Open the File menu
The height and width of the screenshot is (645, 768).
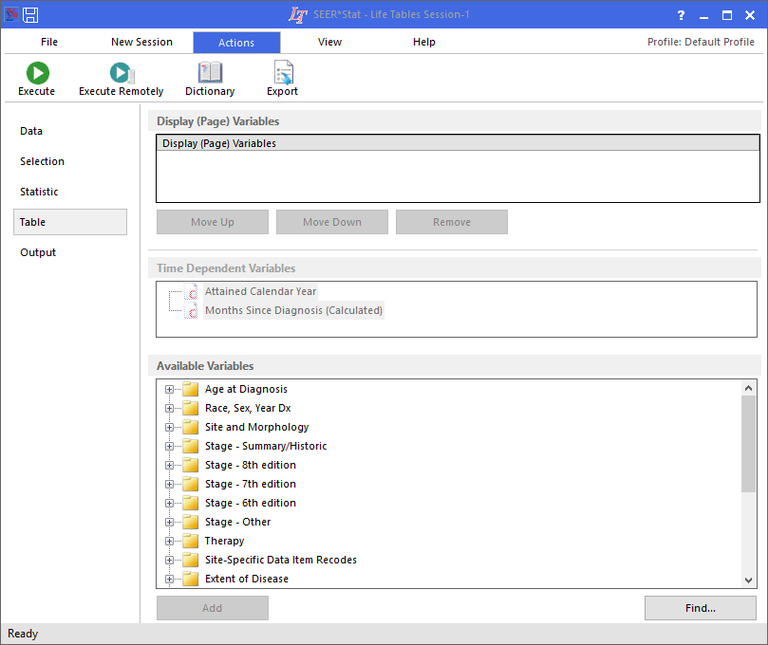pos(49,42)
